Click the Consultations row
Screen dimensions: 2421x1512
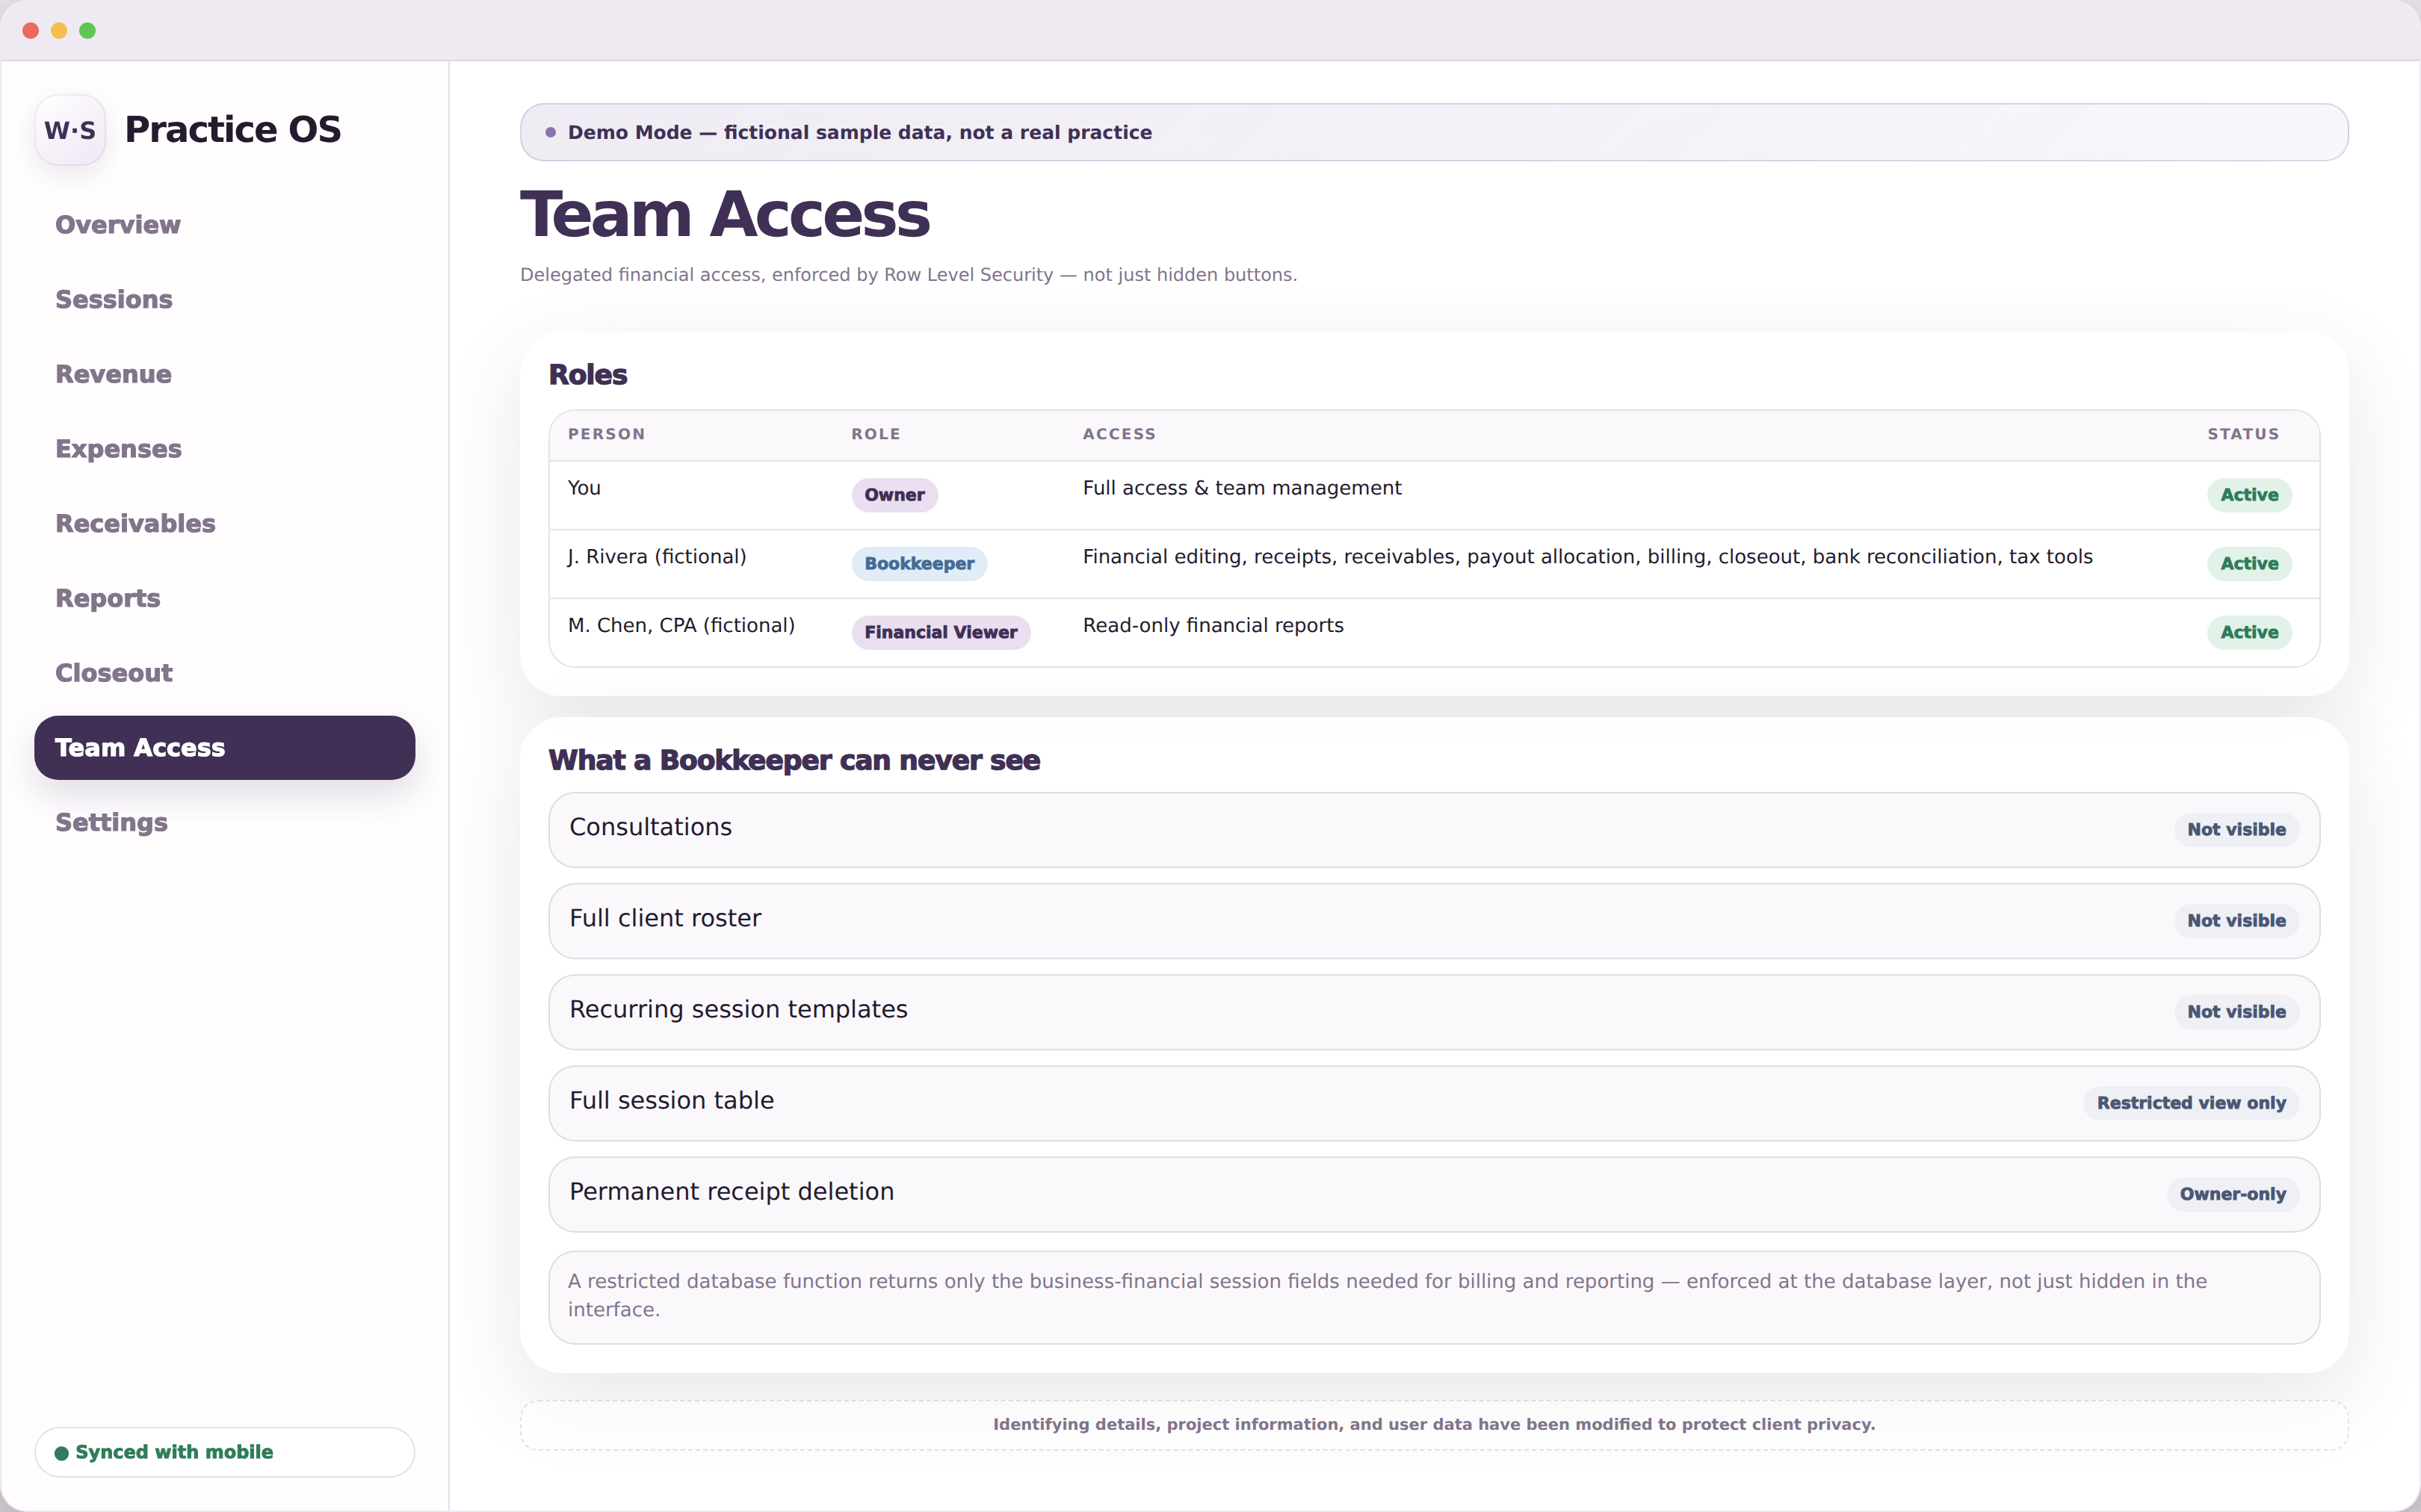(x=1433, y=829)
